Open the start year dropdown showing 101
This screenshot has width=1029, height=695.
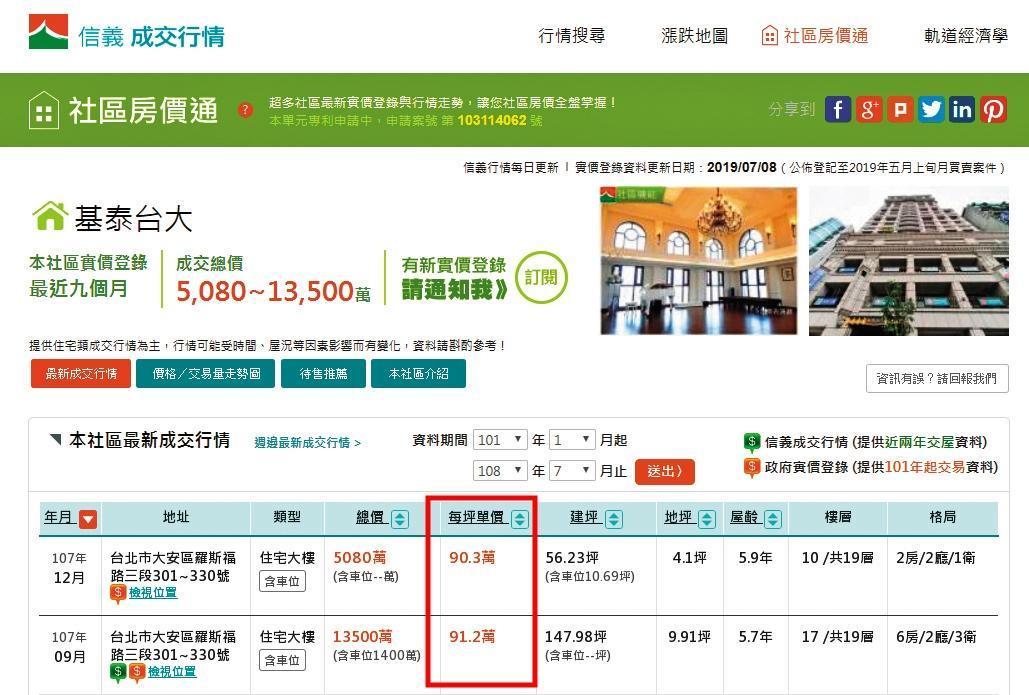coord(500,440)
